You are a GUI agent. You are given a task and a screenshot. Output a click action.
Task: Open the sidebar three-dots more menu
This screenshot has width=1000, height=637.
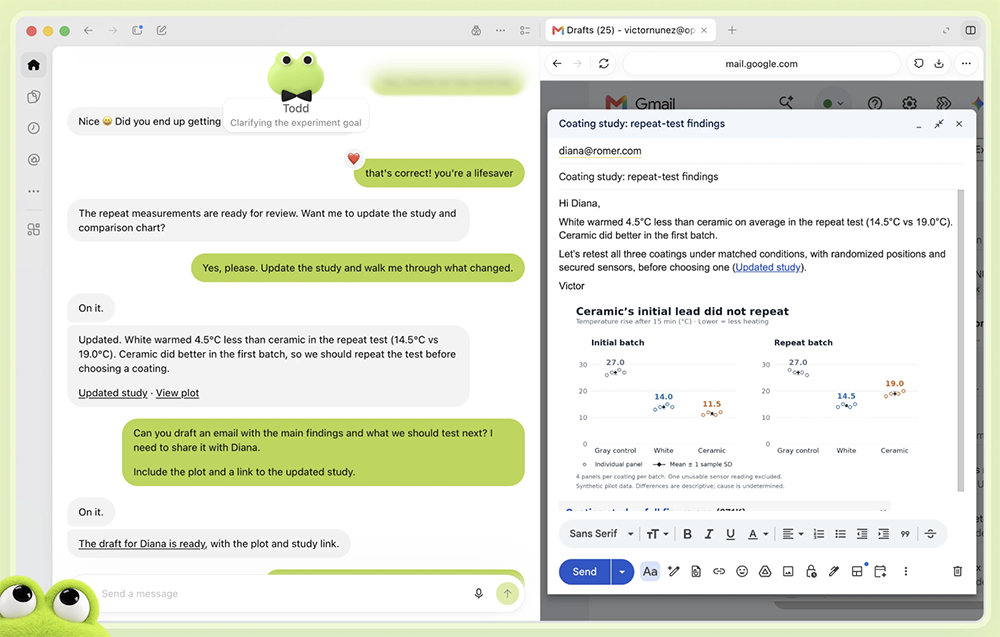[x=34, y=191]
